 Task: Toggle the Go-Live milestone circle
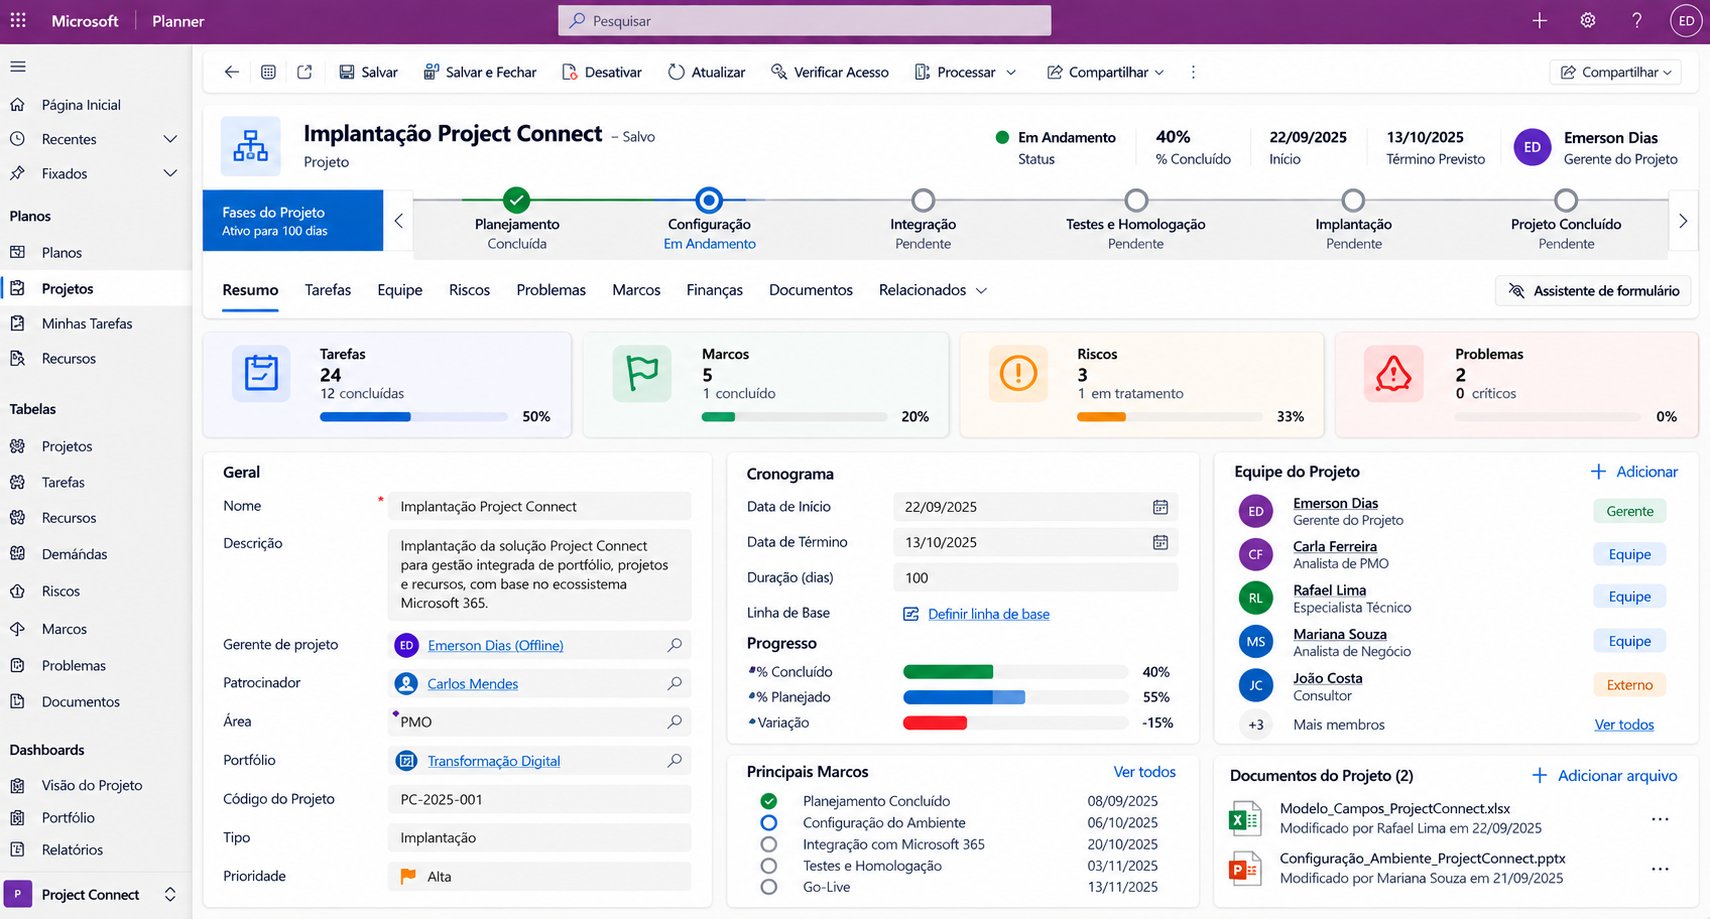click(x=768, y=887)
